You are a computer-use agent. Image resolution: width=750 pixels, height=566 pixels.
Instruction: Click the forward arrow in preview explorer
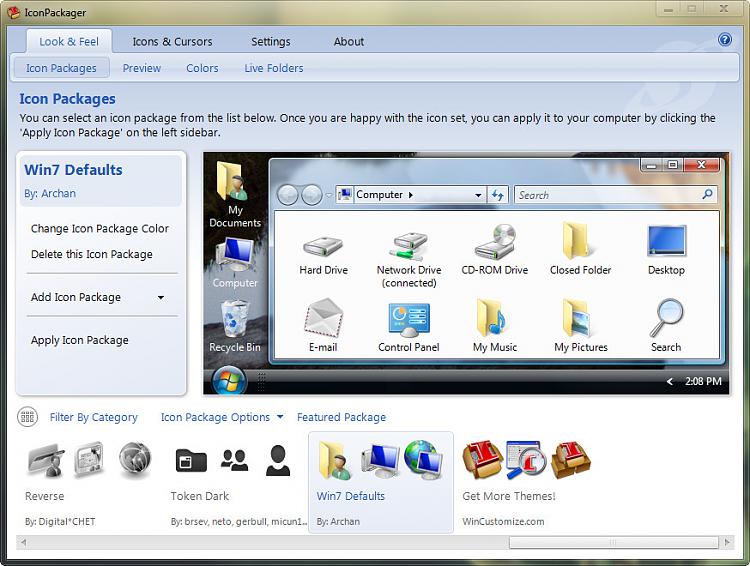pyautogui.click(x=311, y=195)
